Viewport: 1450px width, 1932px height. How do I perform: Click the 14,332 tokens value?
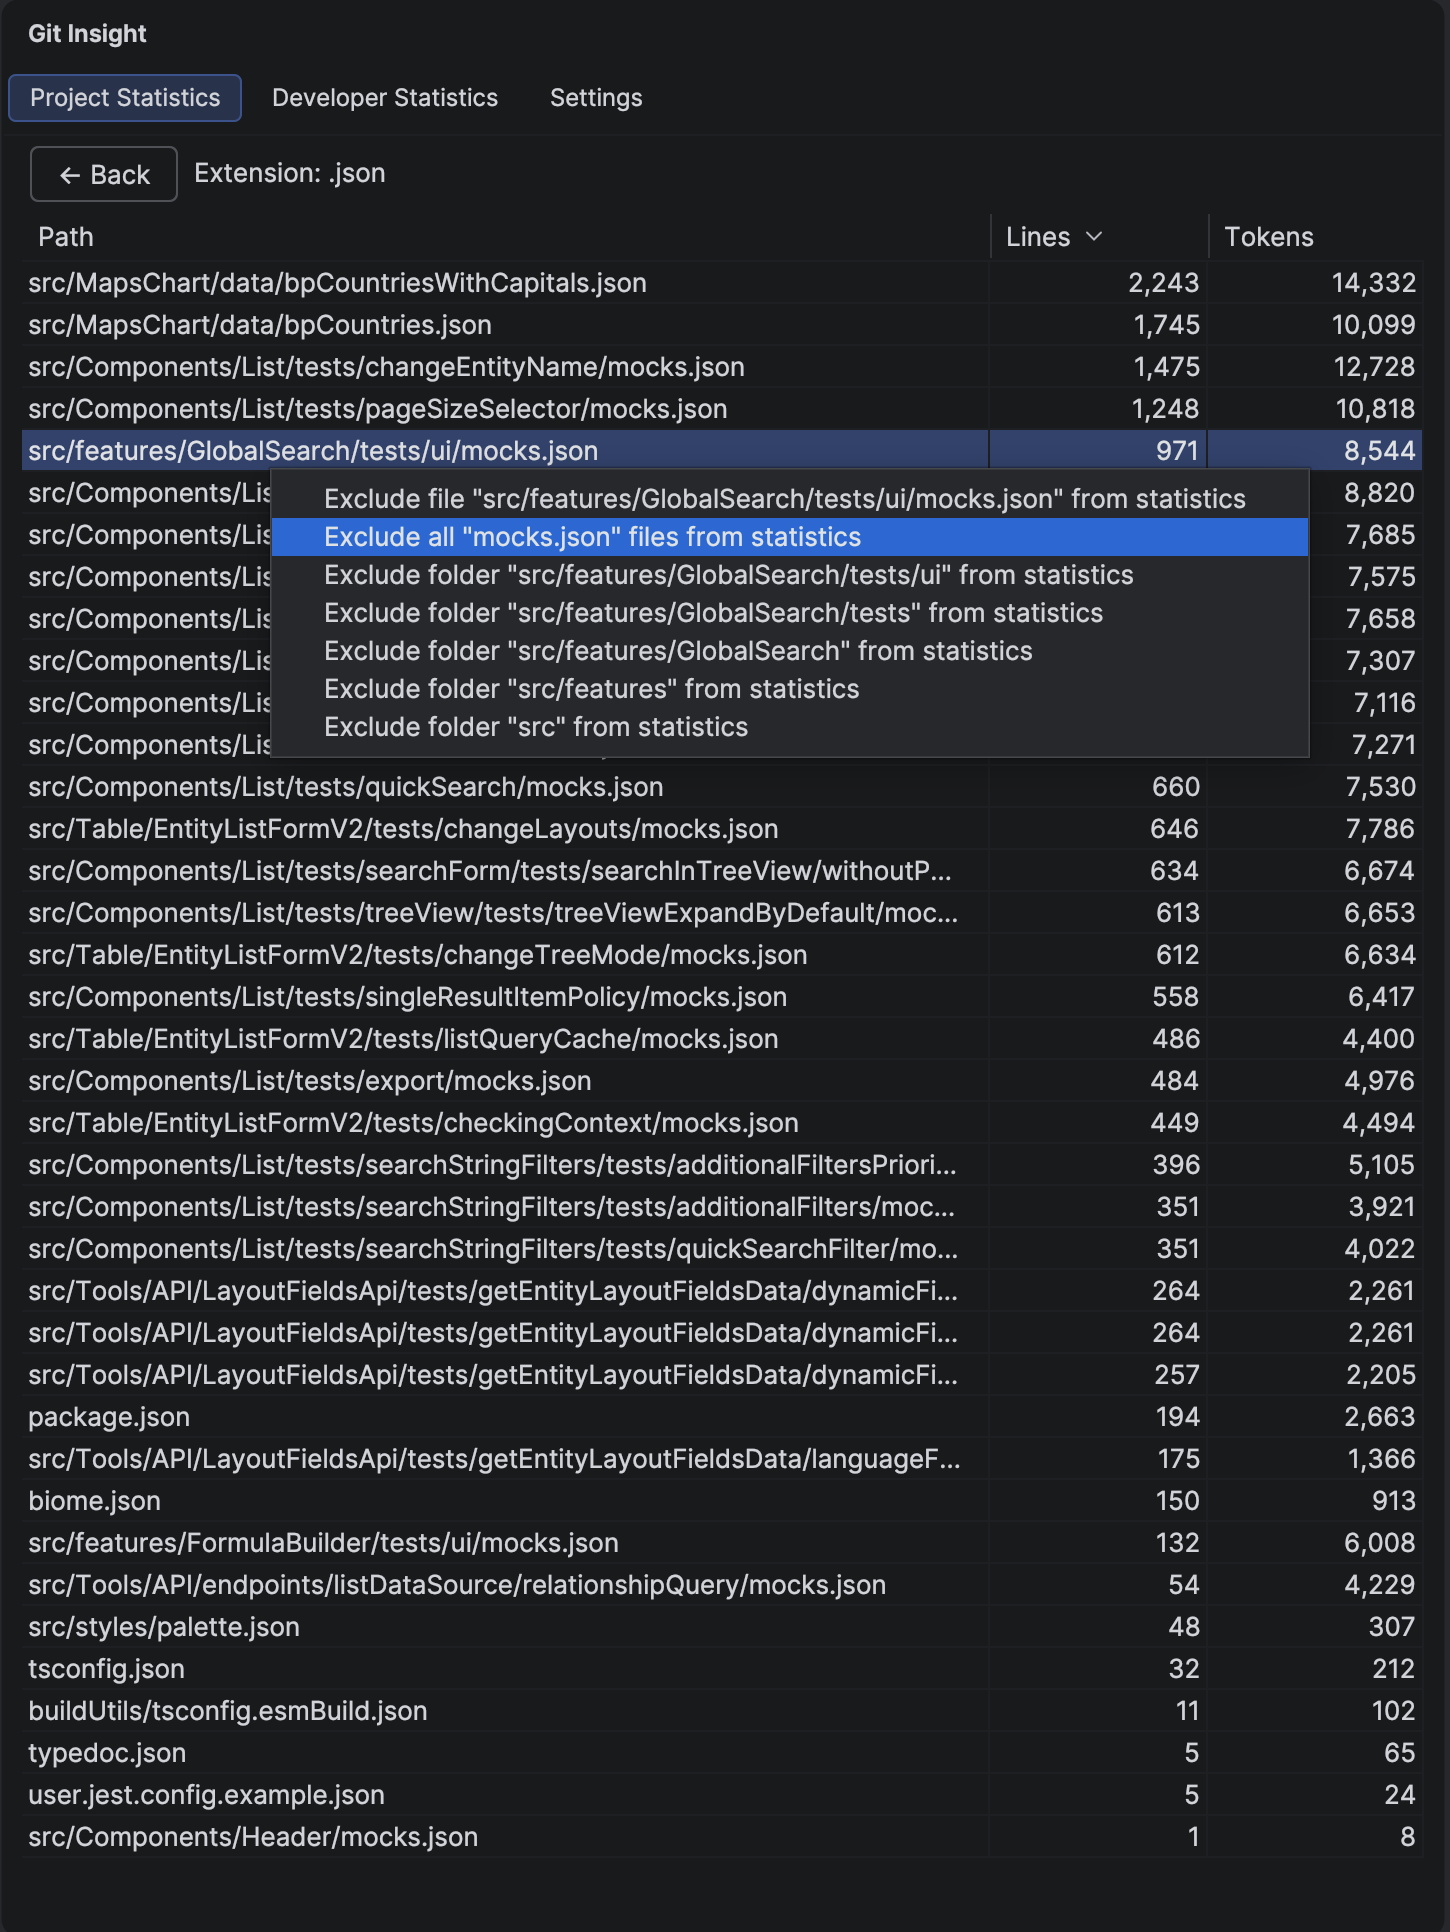click(x=1373, y=283)
